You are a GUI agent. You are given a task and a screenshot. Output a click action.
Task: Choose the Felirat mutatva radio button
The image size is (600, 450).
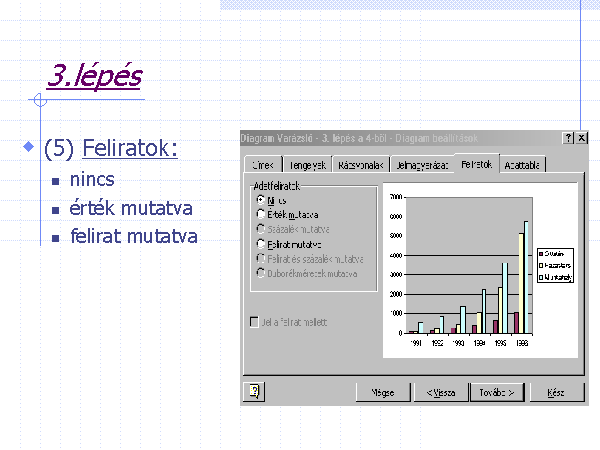click(x=262, y=243)
